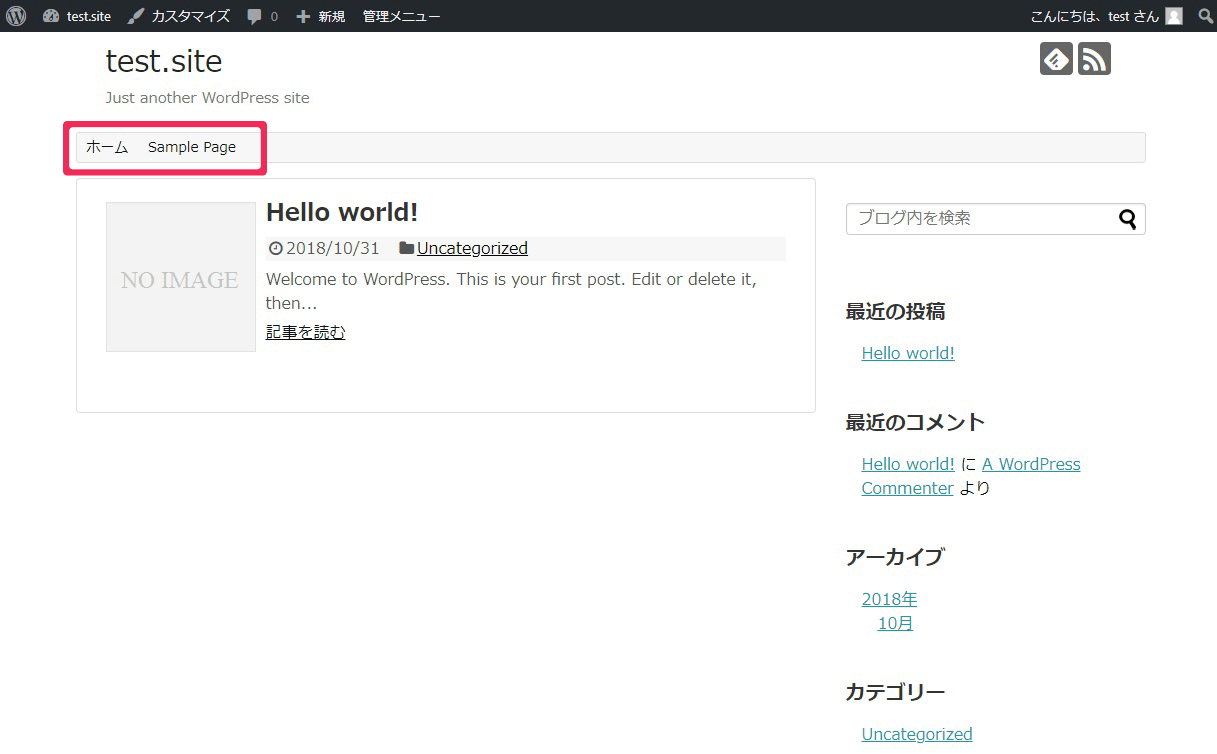Click the admin bar search magnifier
The width and height of the screenshot is (1217, 754).
coord(1205,16)
